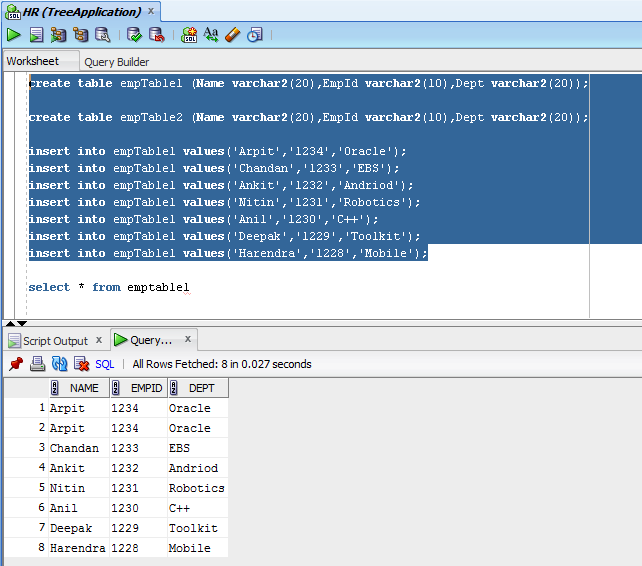The width and height of the screenshot is (642, 566).
Task: Pin the query result with the red pushpin
Action: [x=16, y=364]
